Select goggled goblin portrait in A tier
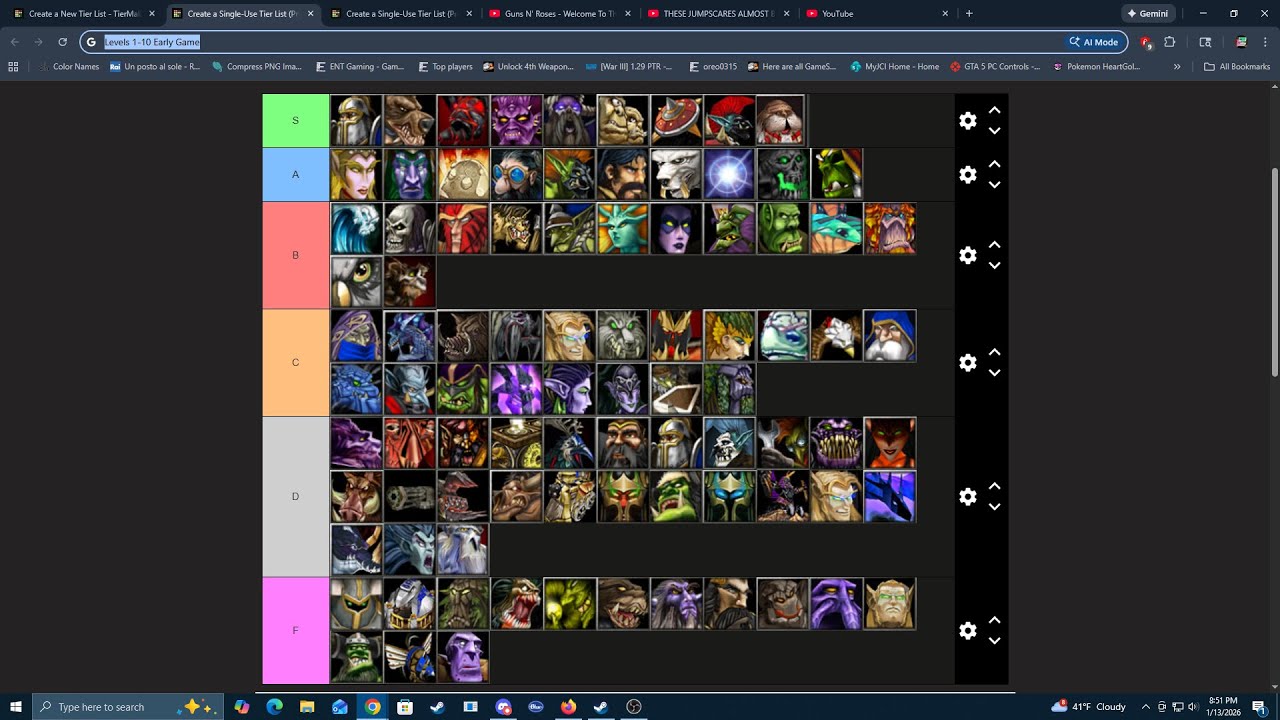Viewport: 1280px width, 720px height. coord(516,174)
